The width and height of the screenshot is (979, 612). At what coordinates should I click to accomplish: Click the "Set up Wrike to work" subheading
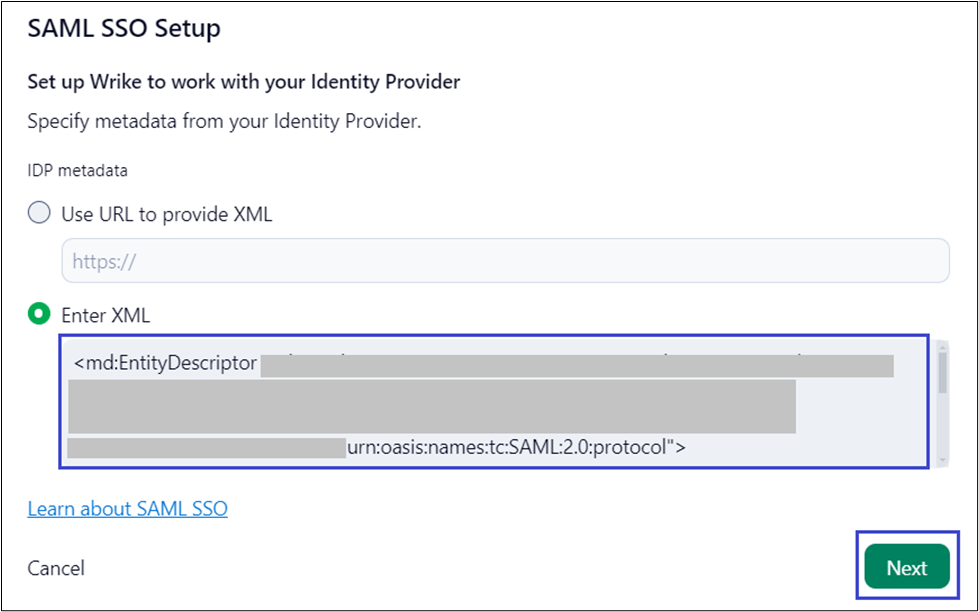pos(243,82)
